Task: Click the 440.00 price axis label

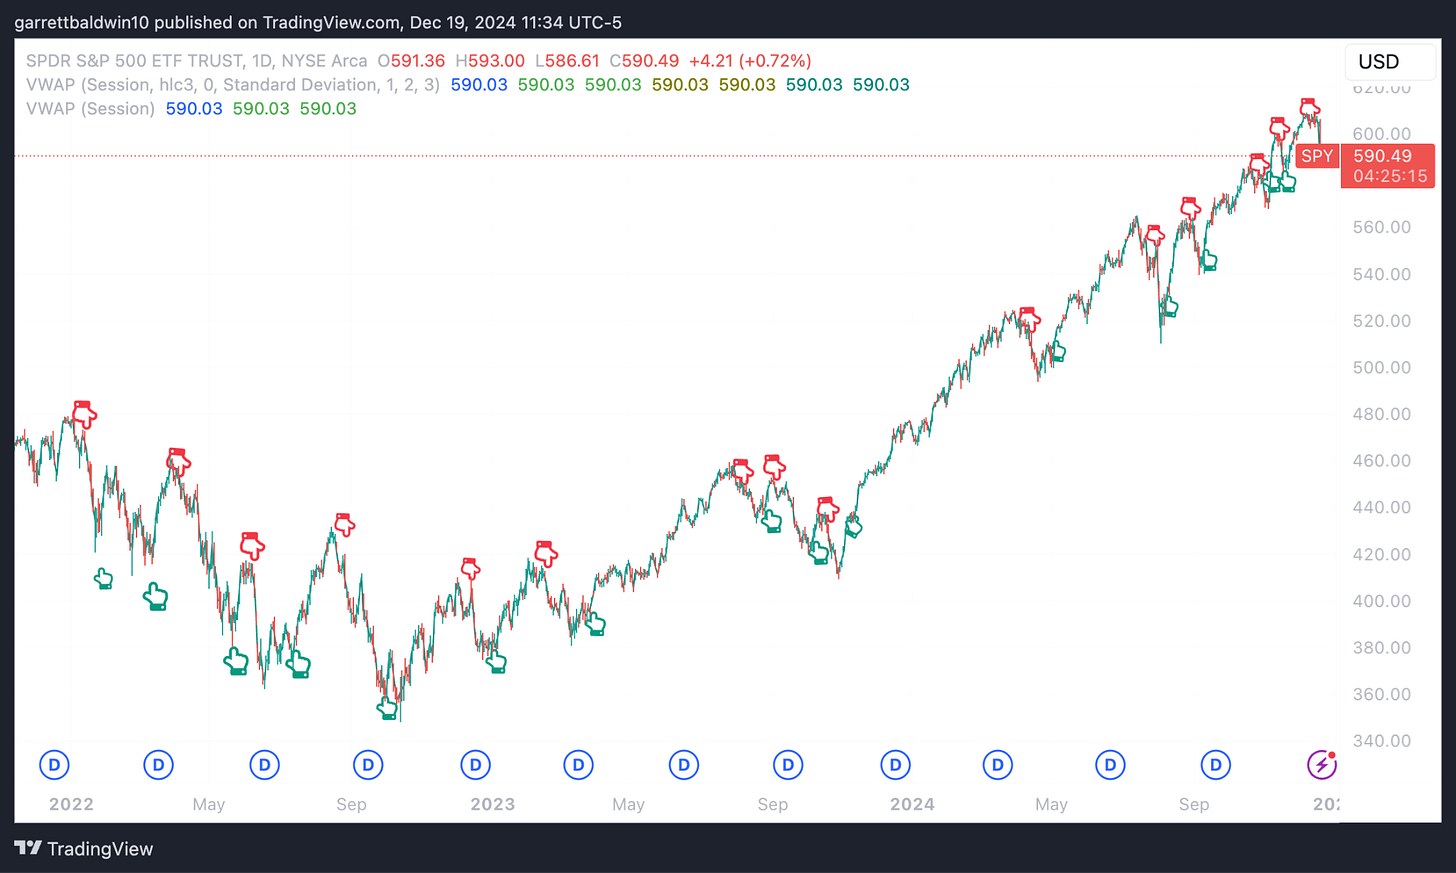Action: pos(1382,507)
